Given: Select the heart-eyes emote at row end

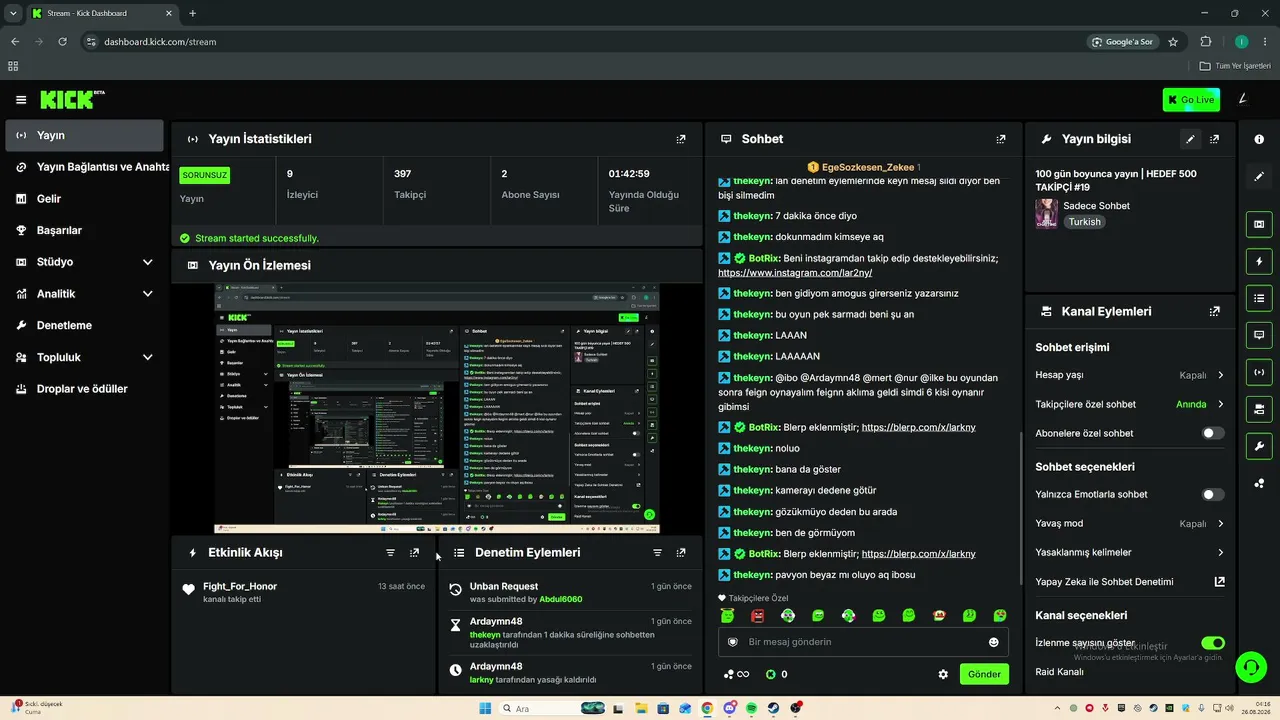Looking at the screenshot, I should coord(1000,616).
